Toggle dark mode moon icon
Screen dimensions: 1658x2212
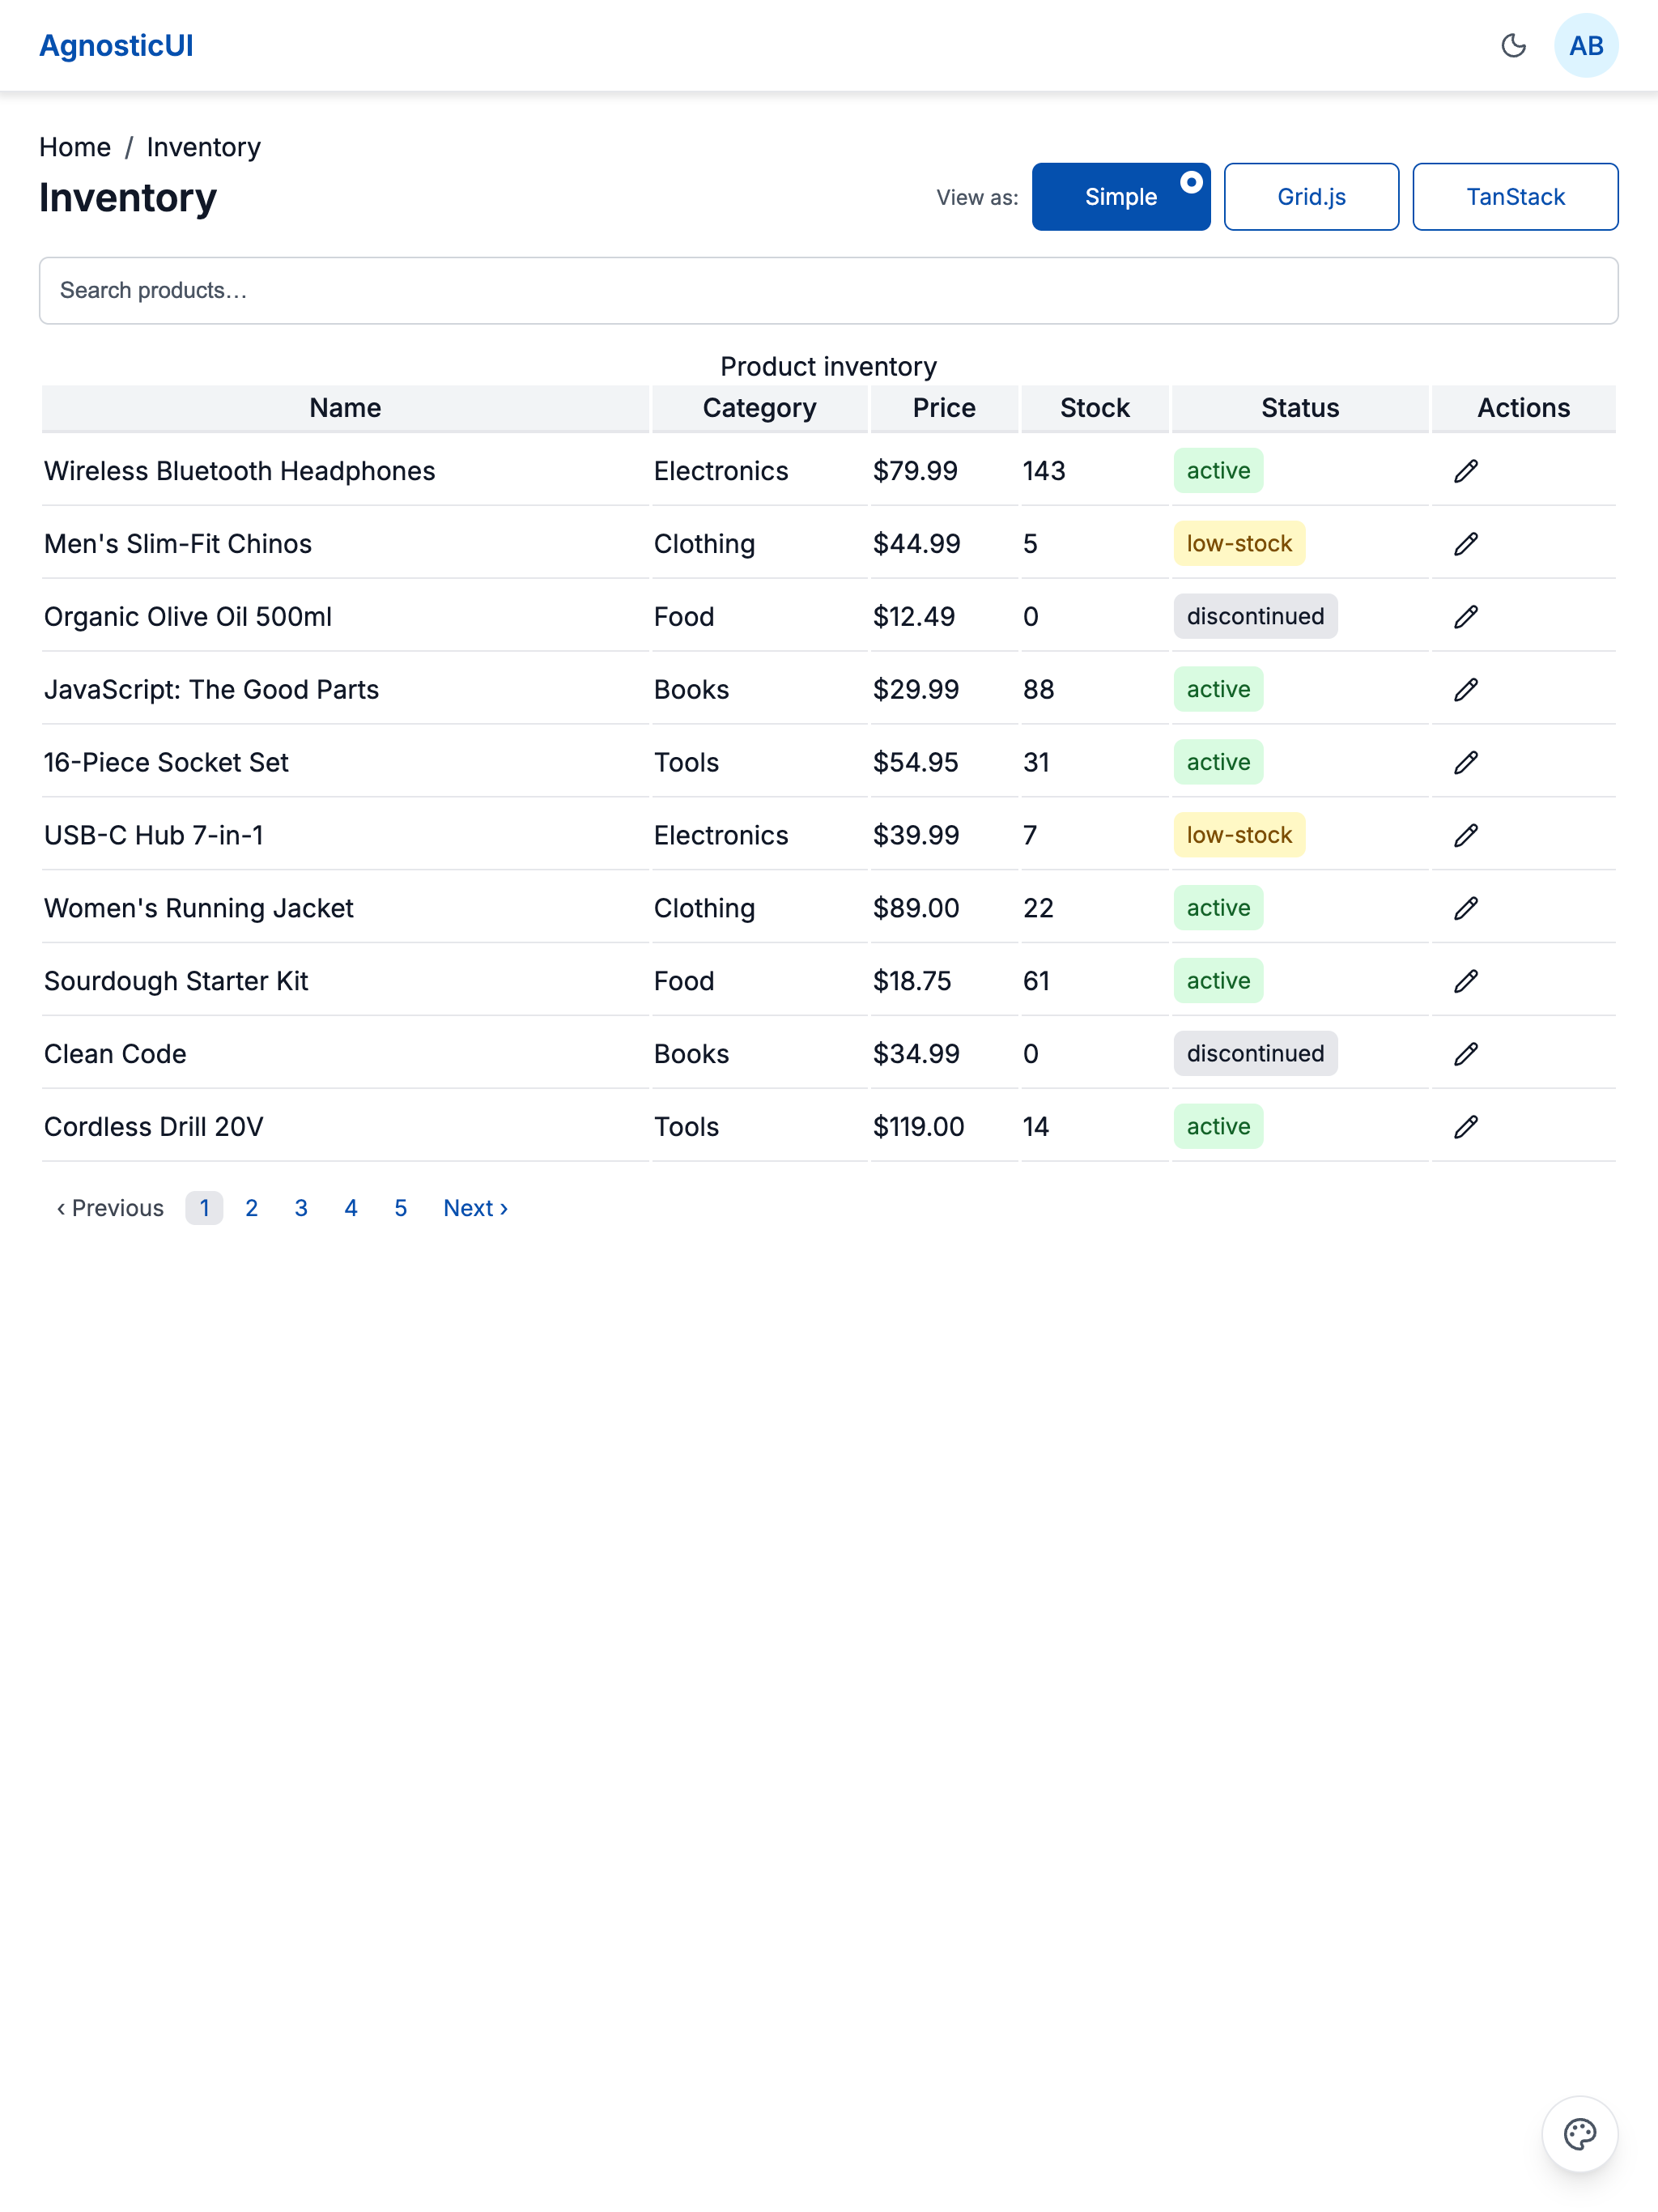pos(1513,45)
